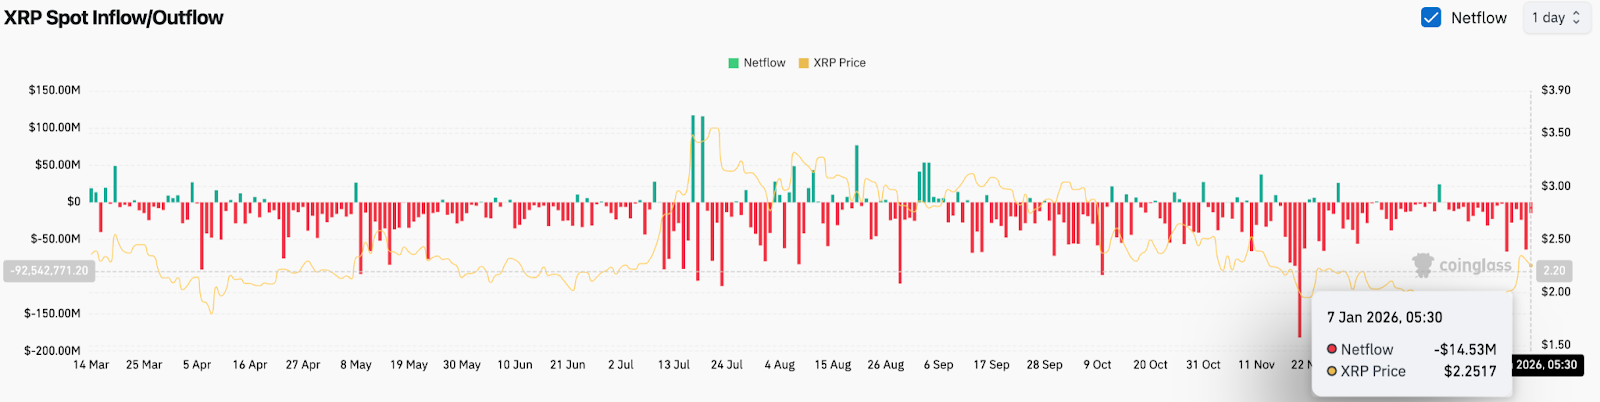The image size is (1600, 402).
Task: Open the 1 day interval dropdown
Action: 1555,18
